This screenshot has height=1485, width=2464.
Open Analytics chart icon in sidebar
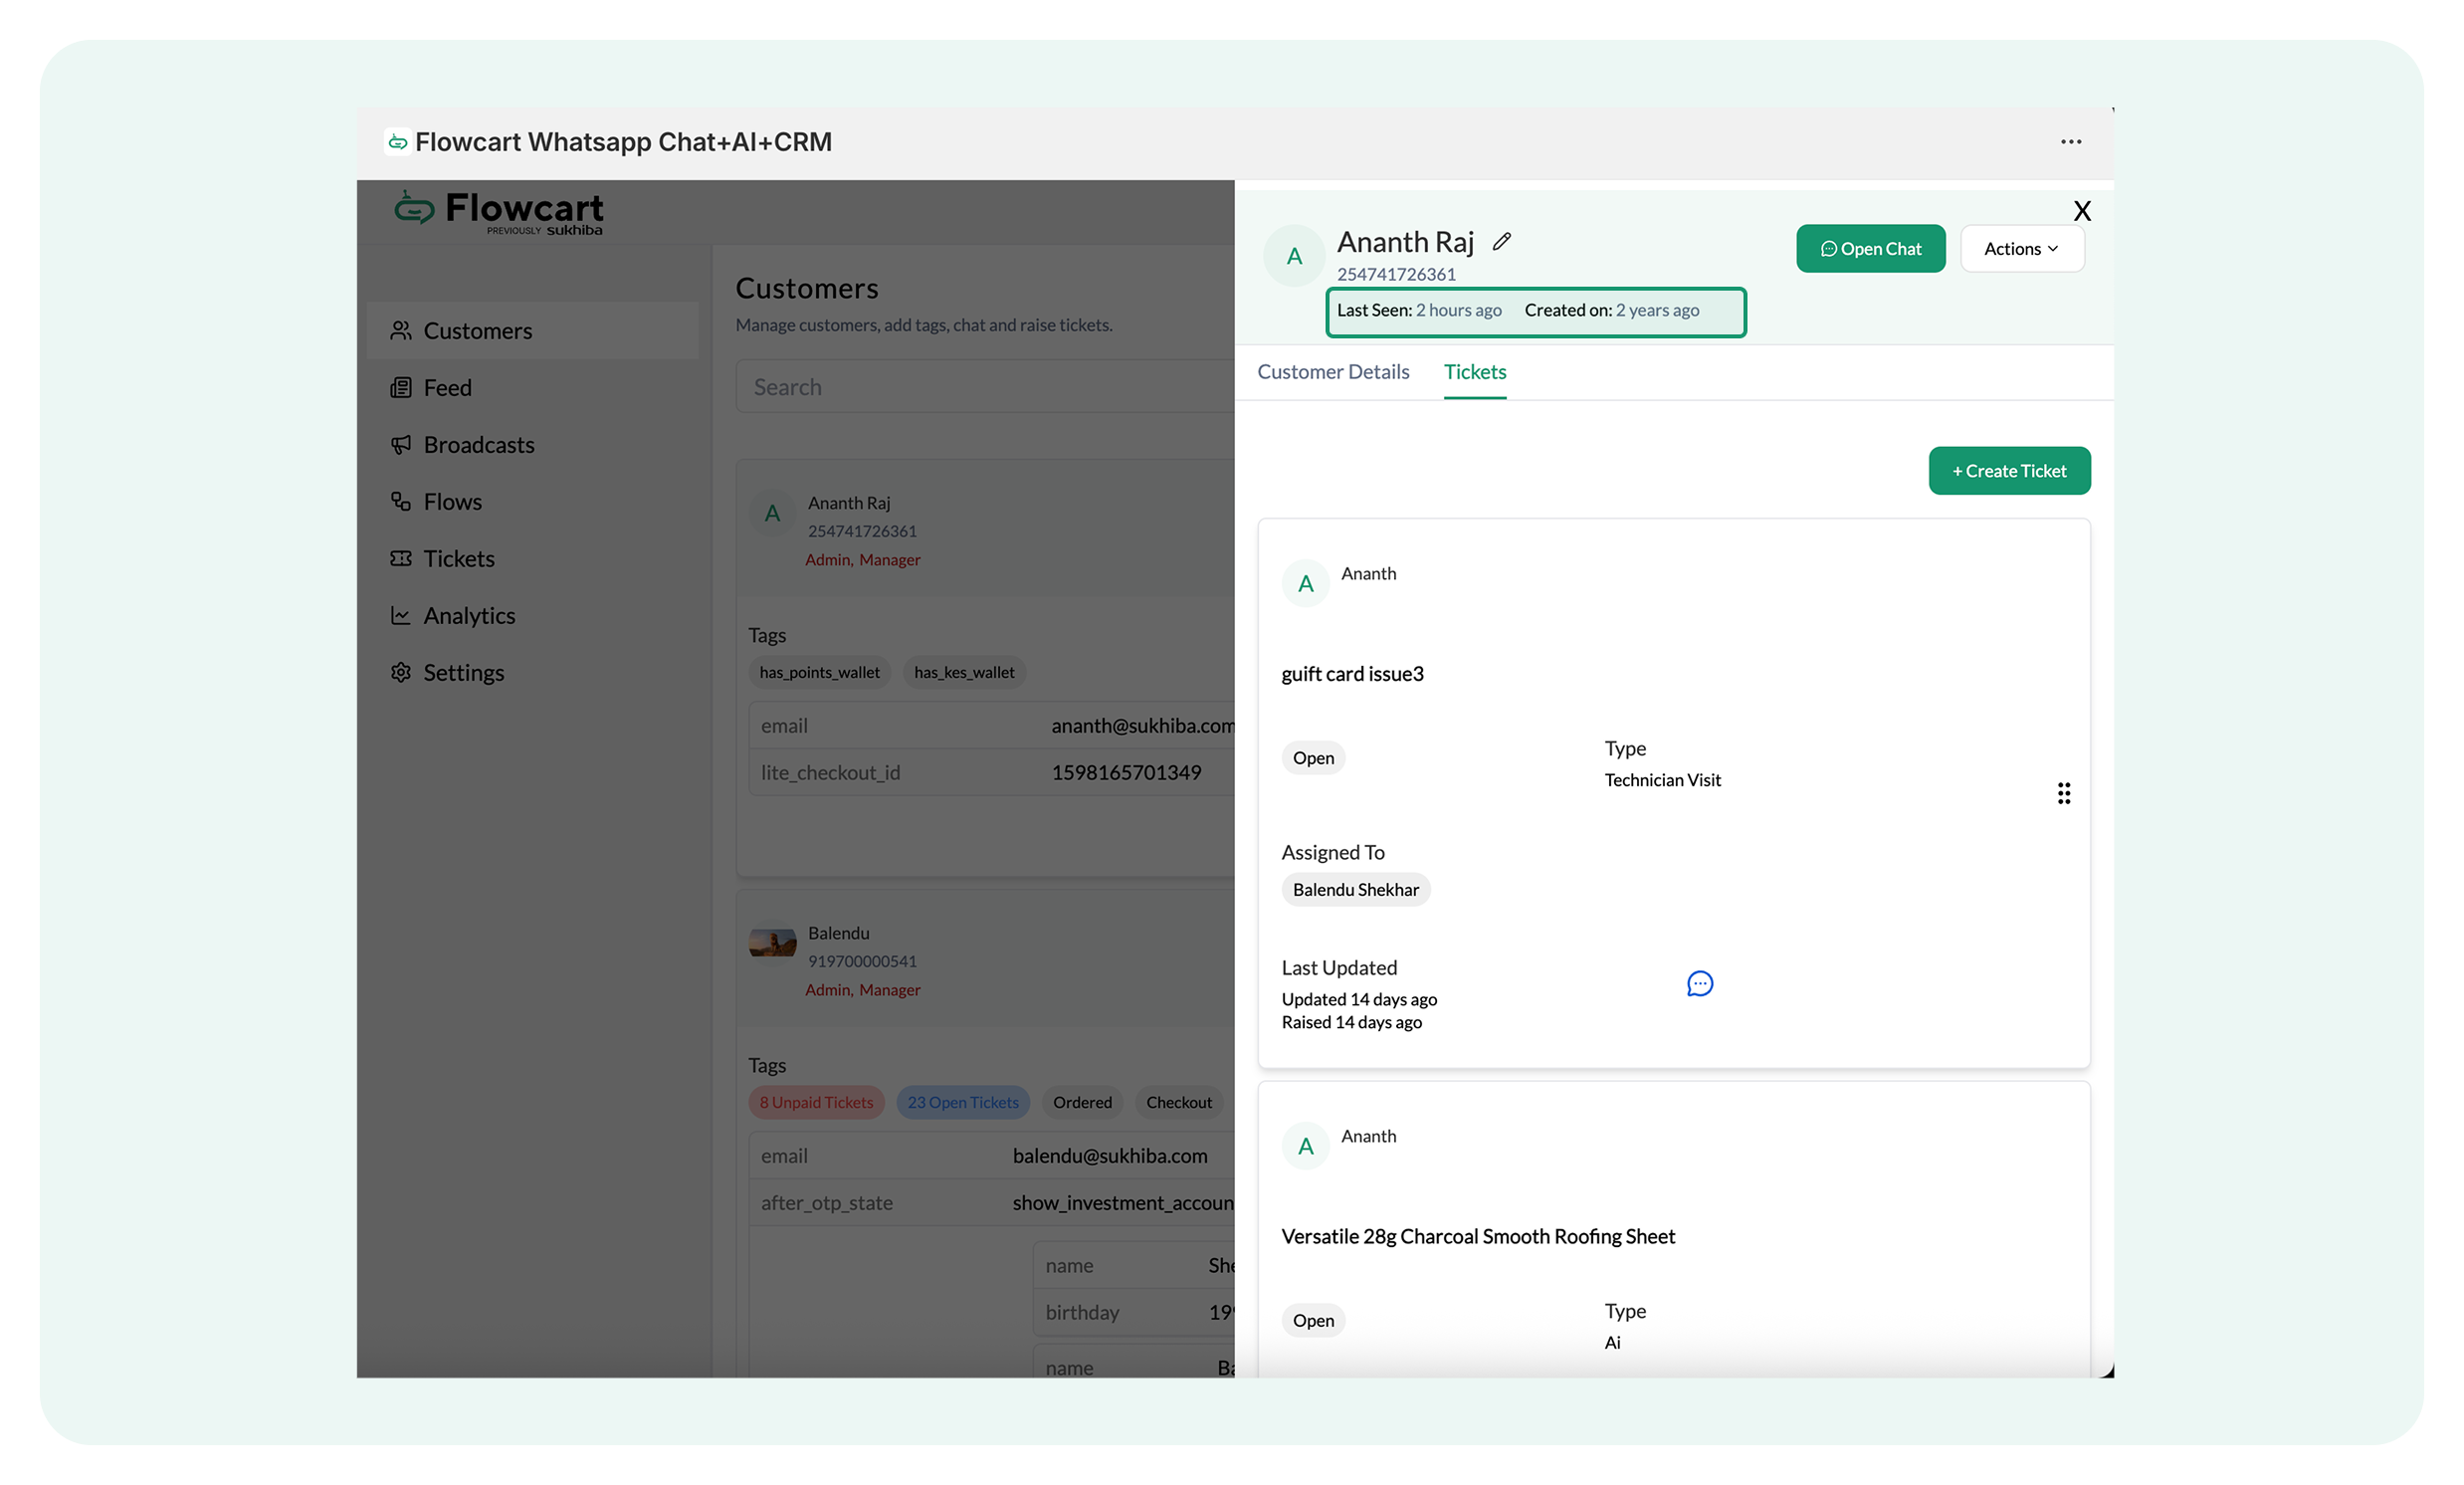[x=401, y=616]
